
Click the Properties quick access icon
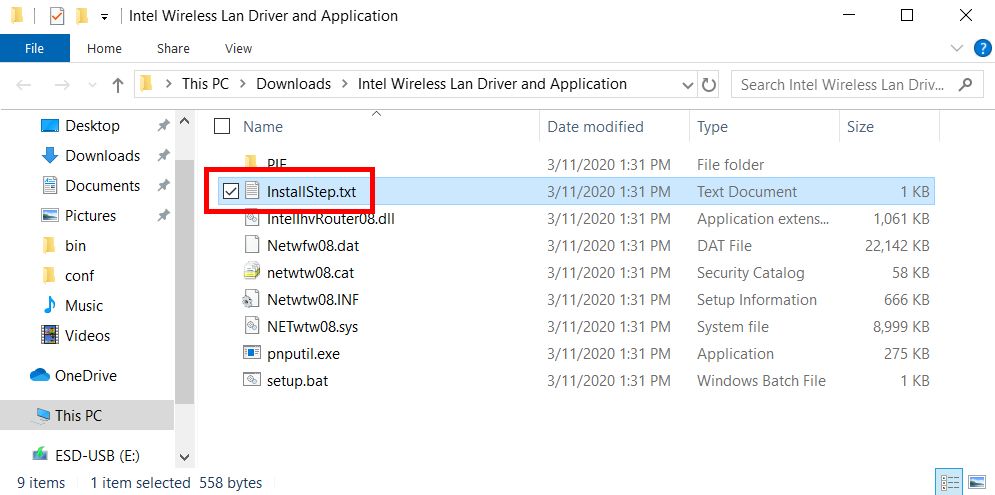tap(57, 16)
